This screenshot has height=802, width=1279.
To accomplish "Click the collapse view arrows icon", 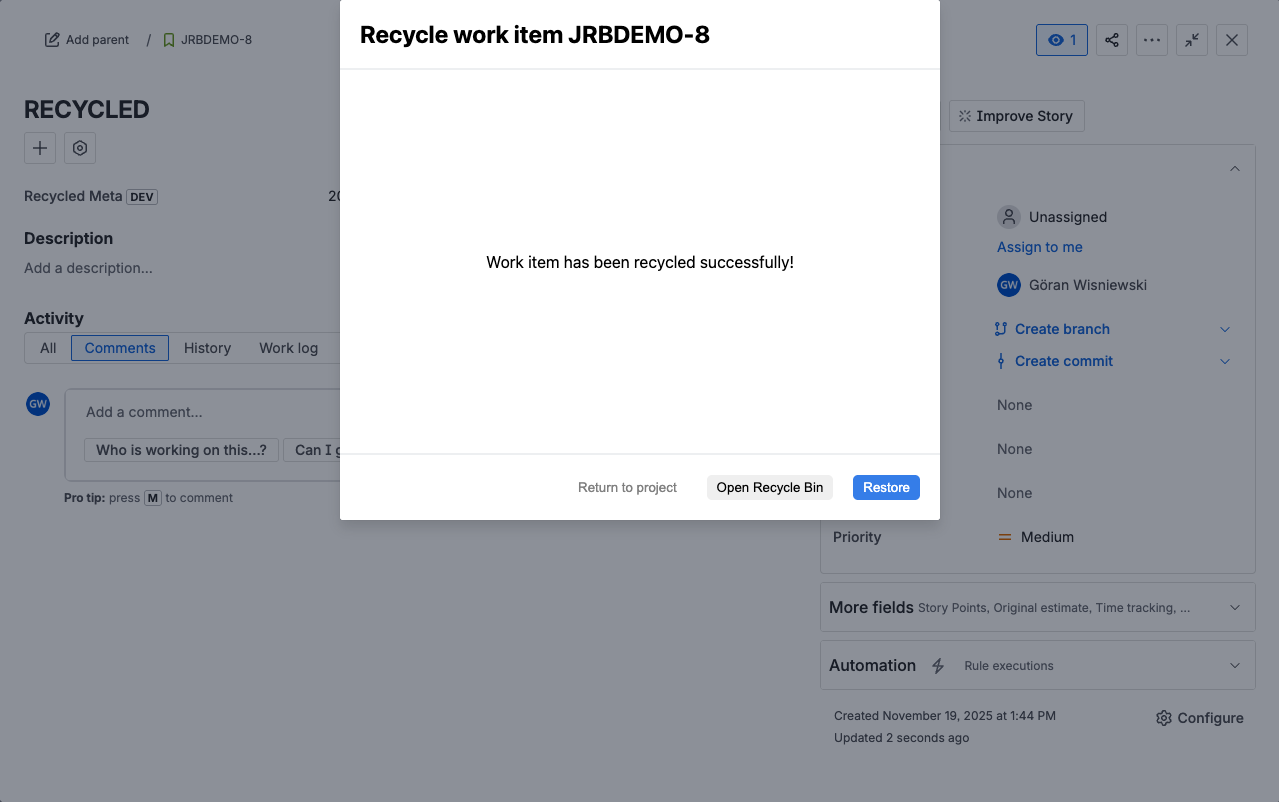I will tap(1191, 40).
